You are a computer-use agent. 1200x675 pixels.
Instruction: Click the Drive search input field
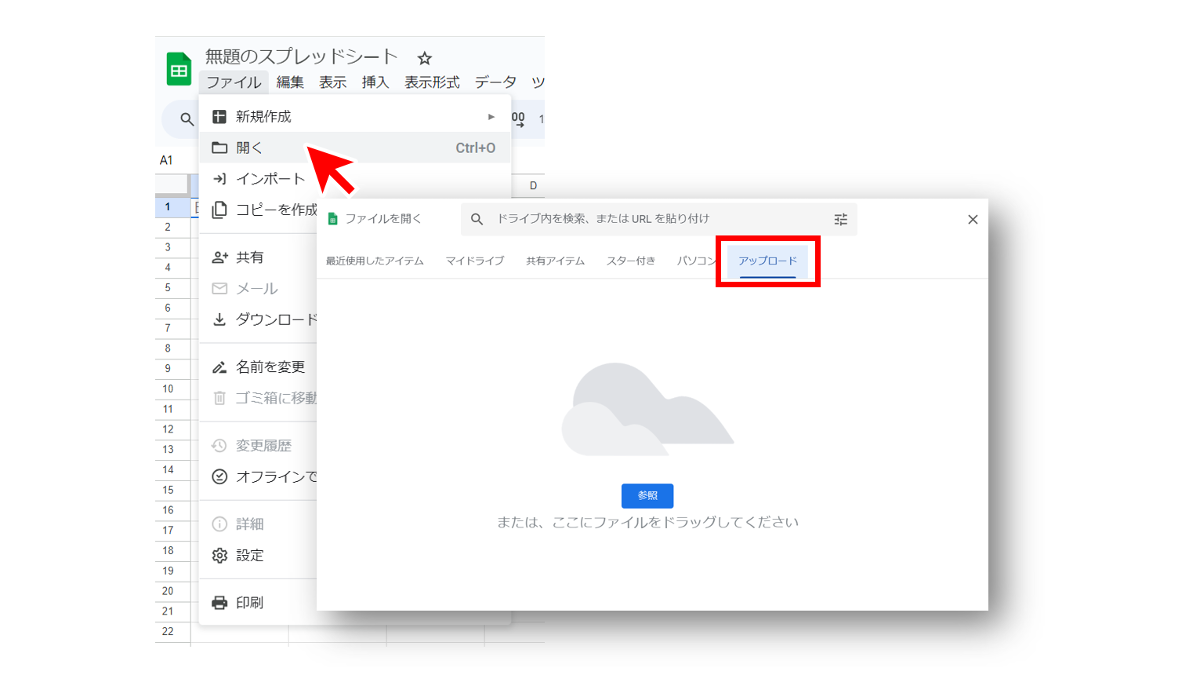[x=650, y=219]
